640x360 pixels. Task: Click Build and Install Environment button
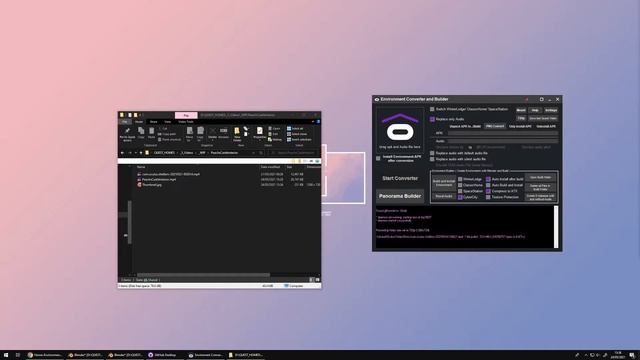tap(444, 182)
